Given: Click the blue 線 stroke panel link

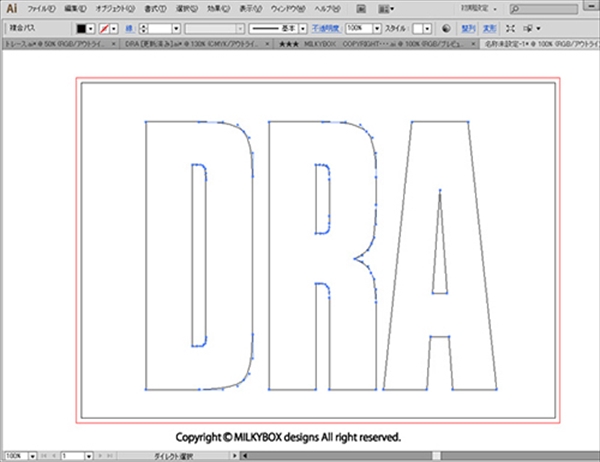Looking at the screenshot, I should click(129, 28).
